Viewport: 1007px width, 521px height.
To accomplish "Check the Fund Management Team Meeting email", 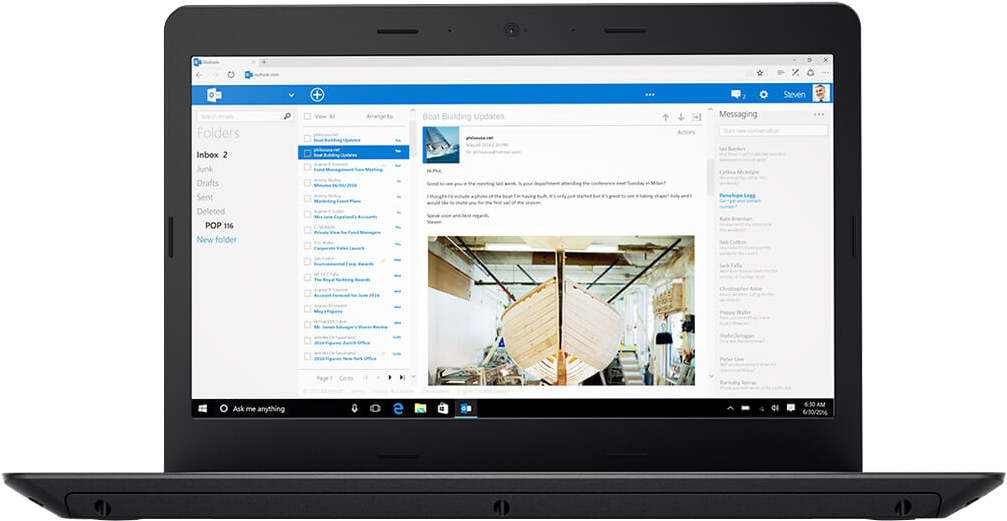I will pos(308,167).
